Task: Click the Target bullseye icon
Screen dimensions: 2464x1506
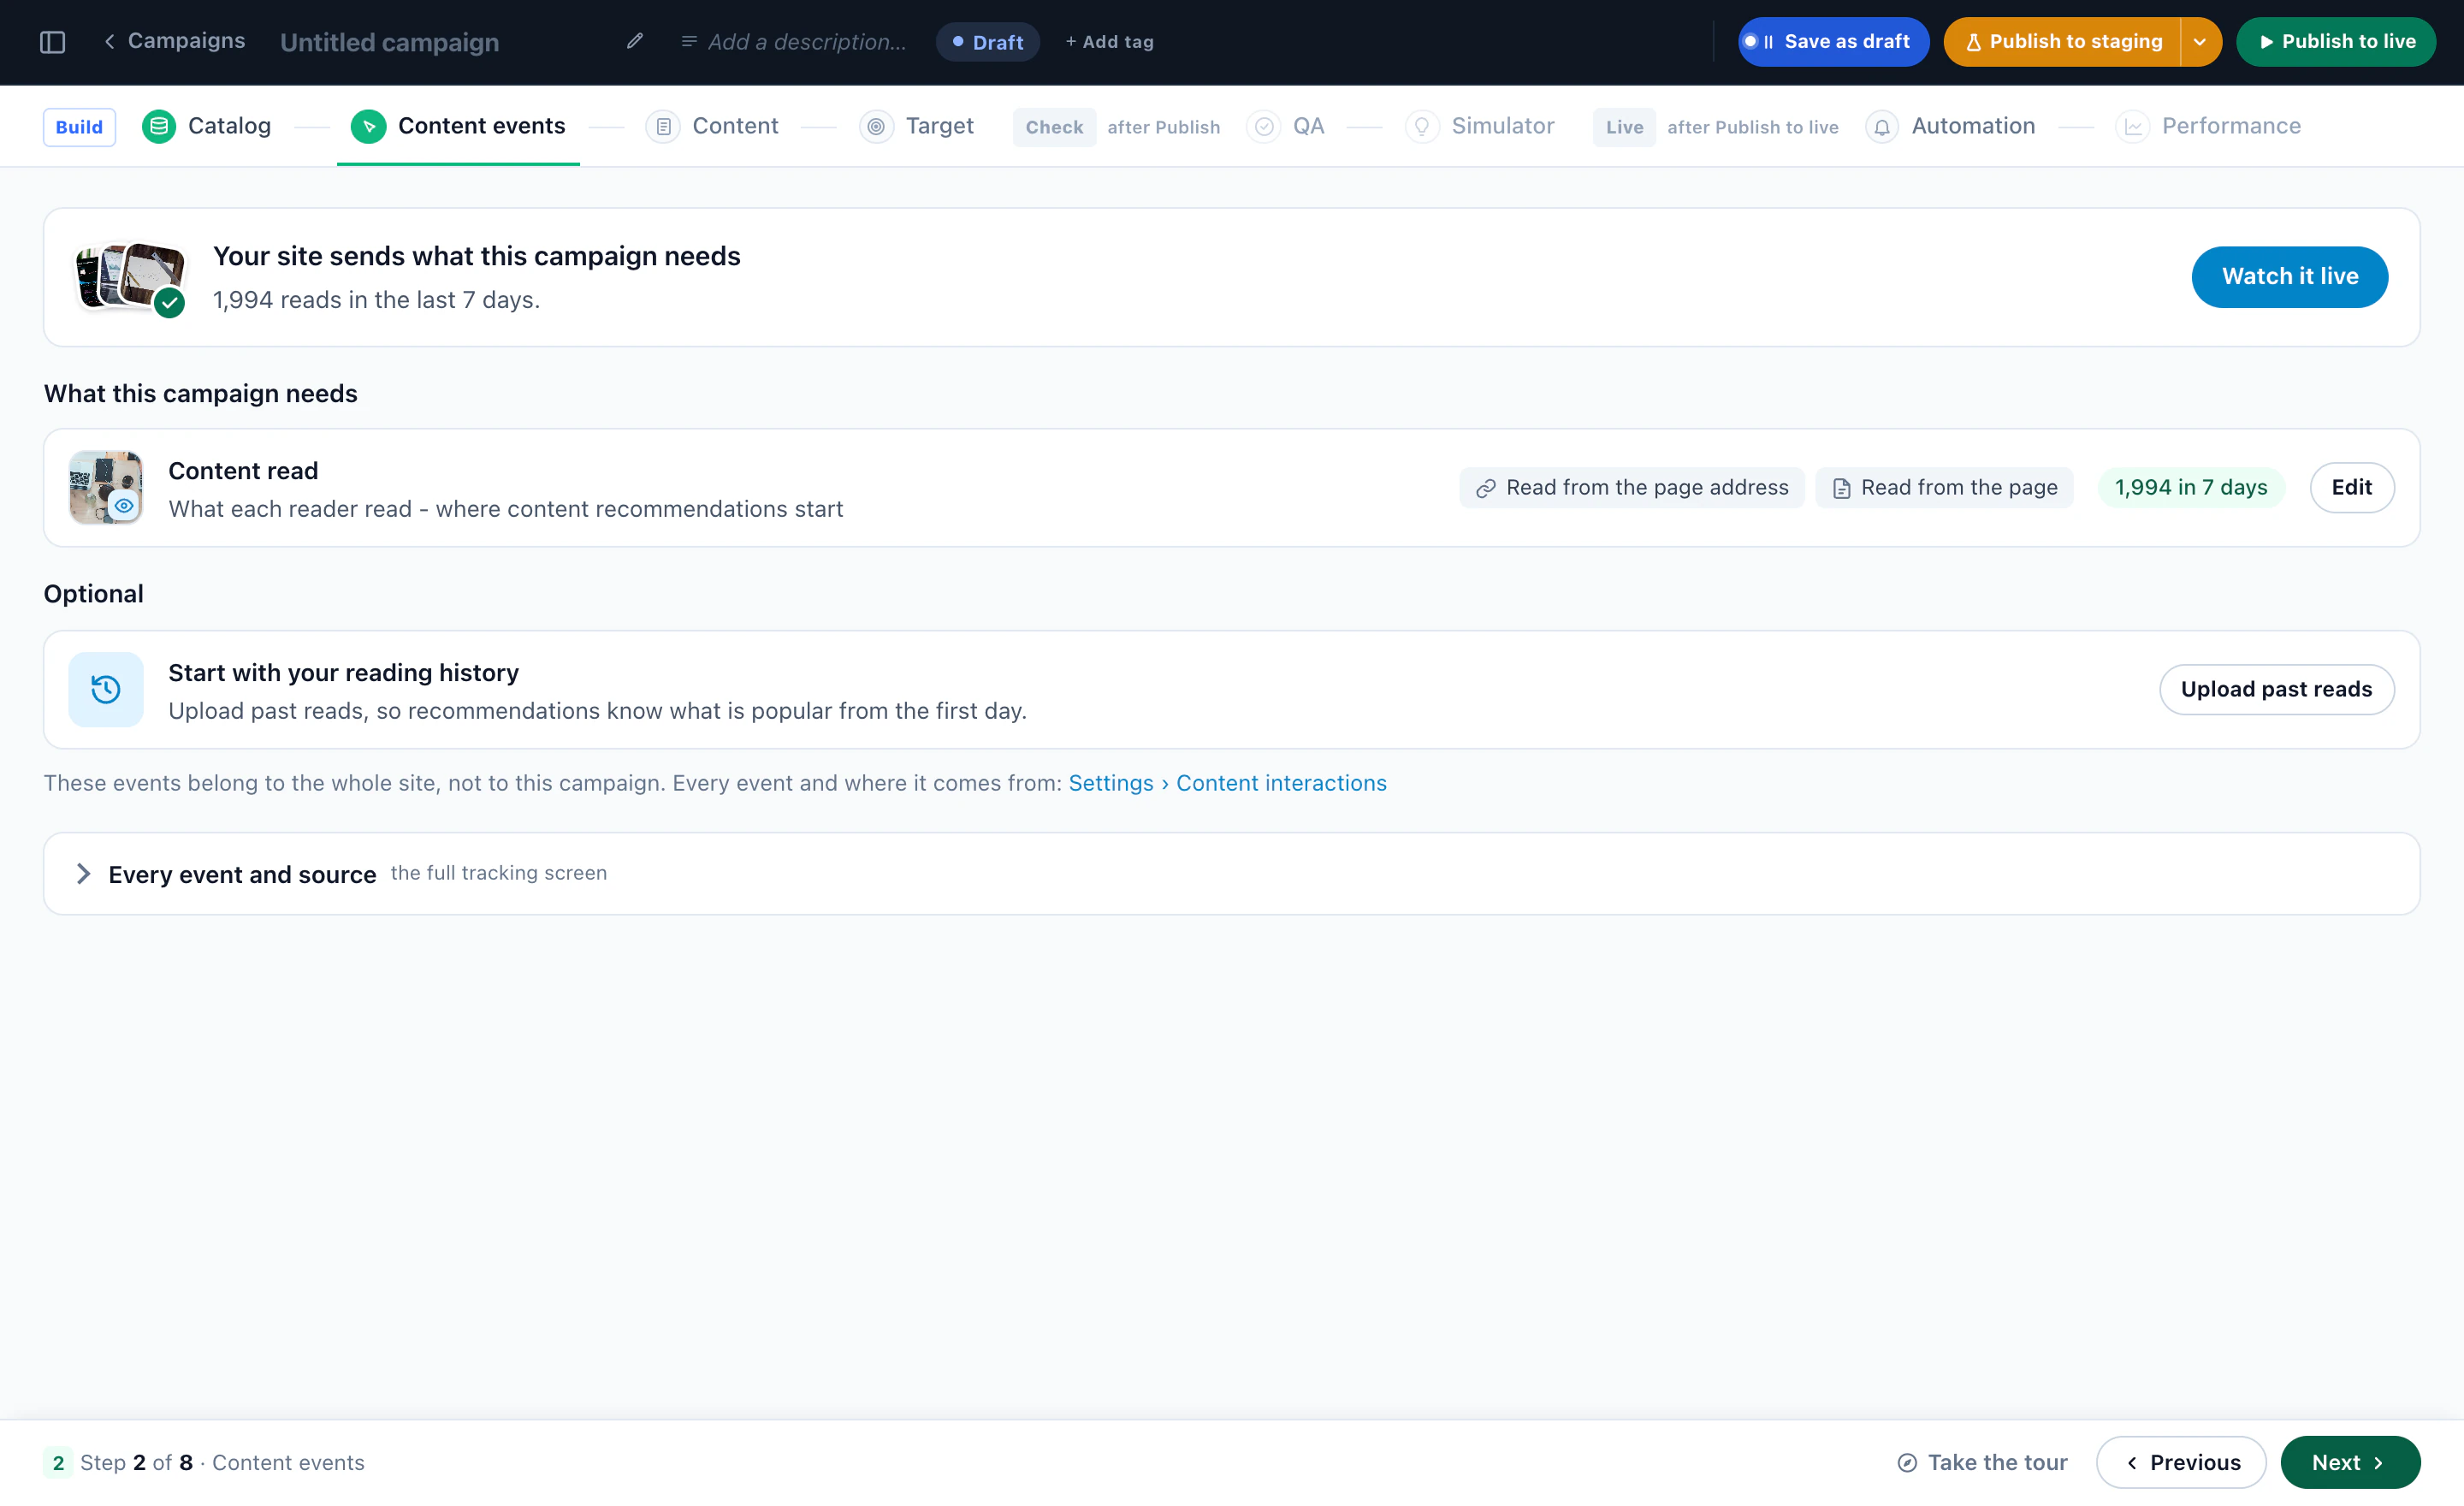Action: click(876, 126)
